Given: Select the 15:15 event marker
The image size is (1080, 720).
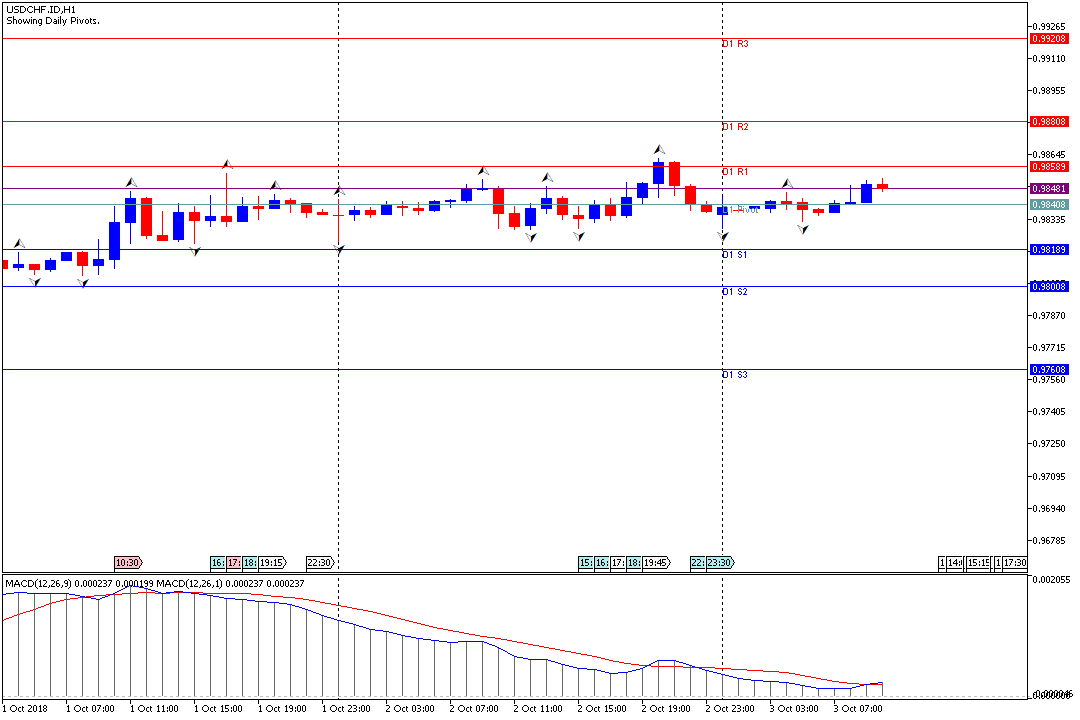Looking at the screenshot, I should 978,563.
